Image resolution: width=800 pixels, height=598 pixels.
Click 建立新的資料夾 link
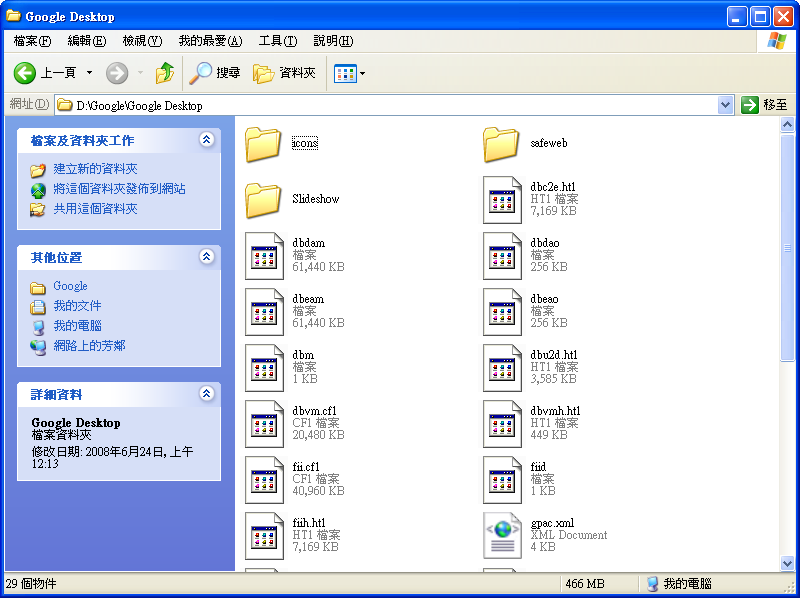click(x=95, y=169)
